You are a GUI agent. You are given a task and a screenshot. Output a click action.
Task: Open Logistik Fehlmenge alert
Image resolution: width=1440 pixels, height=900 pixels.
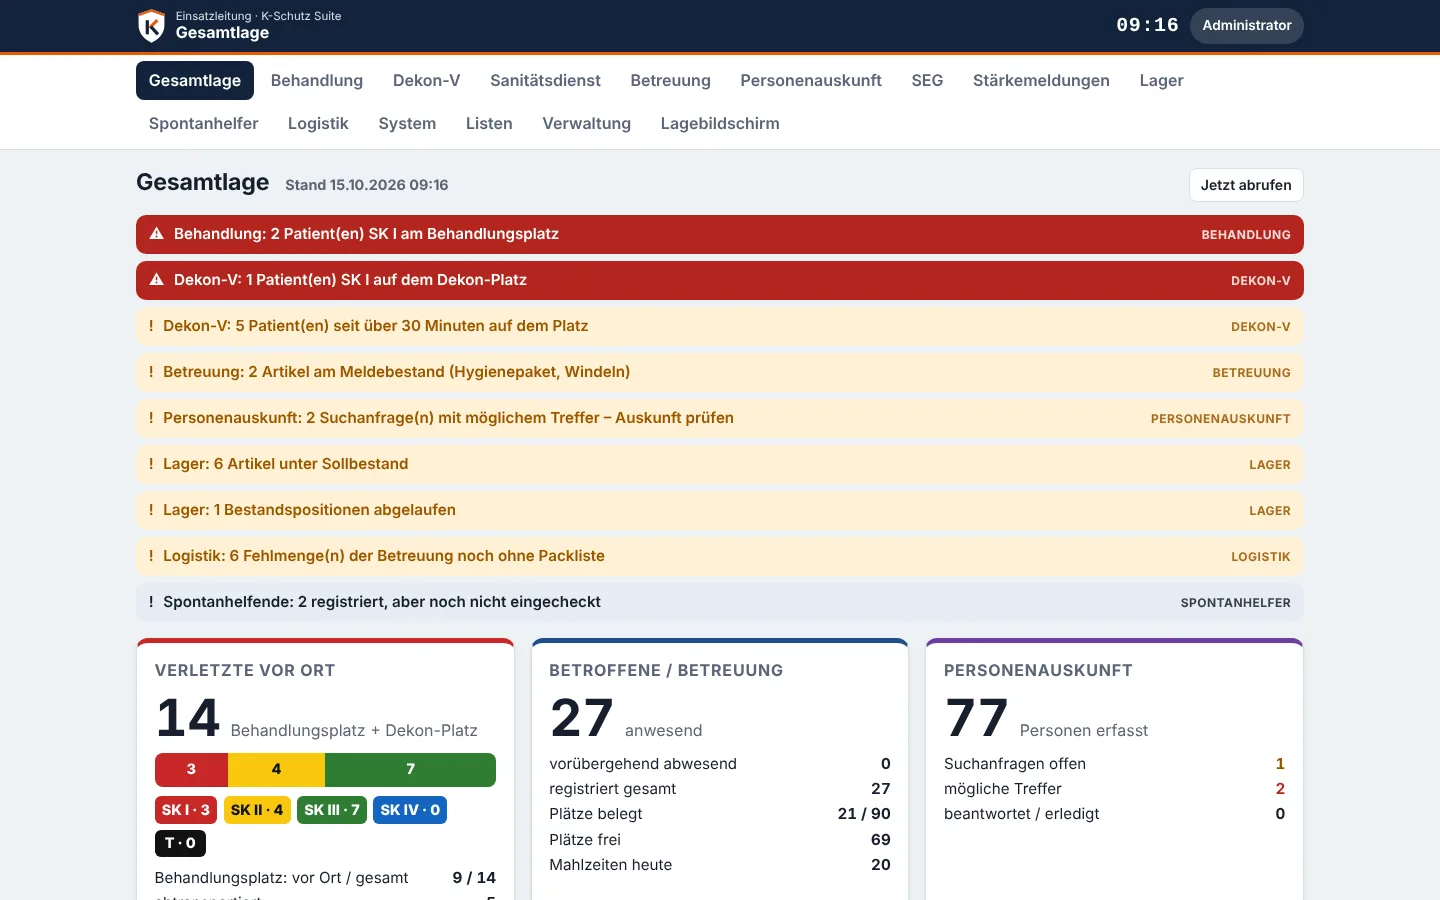pyautogui.click(x=720, y=556)
